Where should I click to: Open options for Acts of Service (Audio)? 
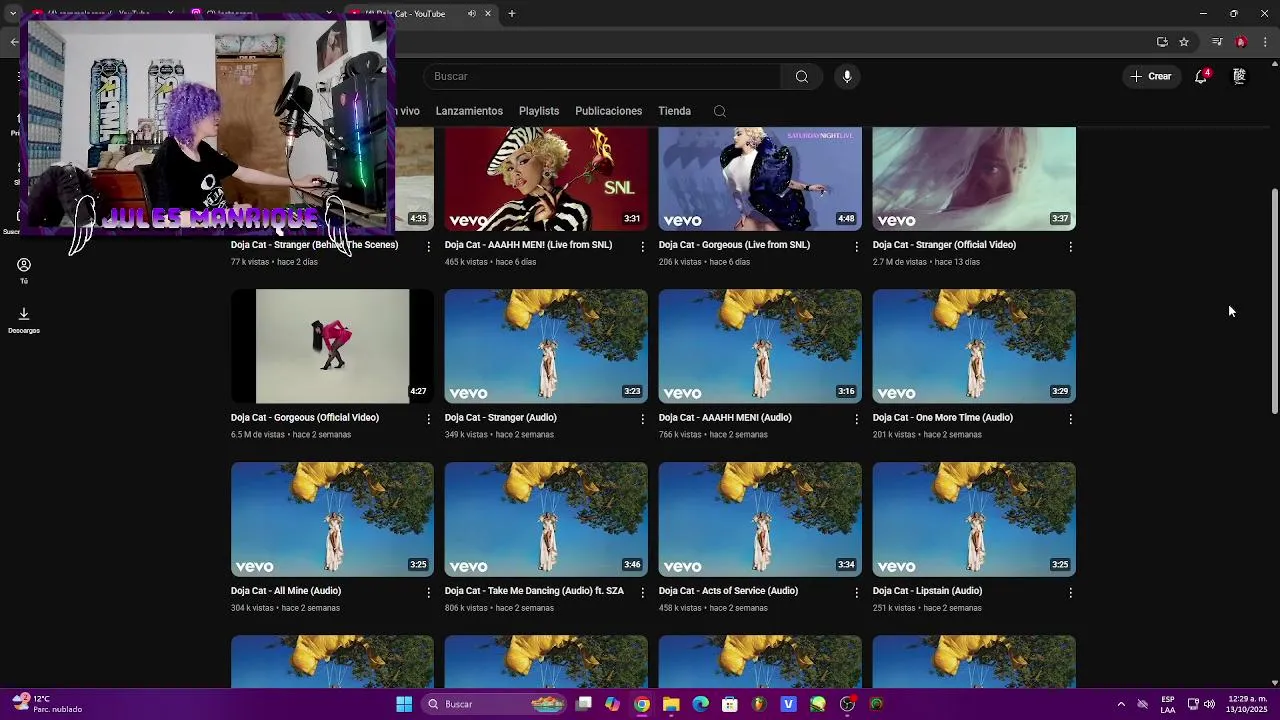(857, 592)
